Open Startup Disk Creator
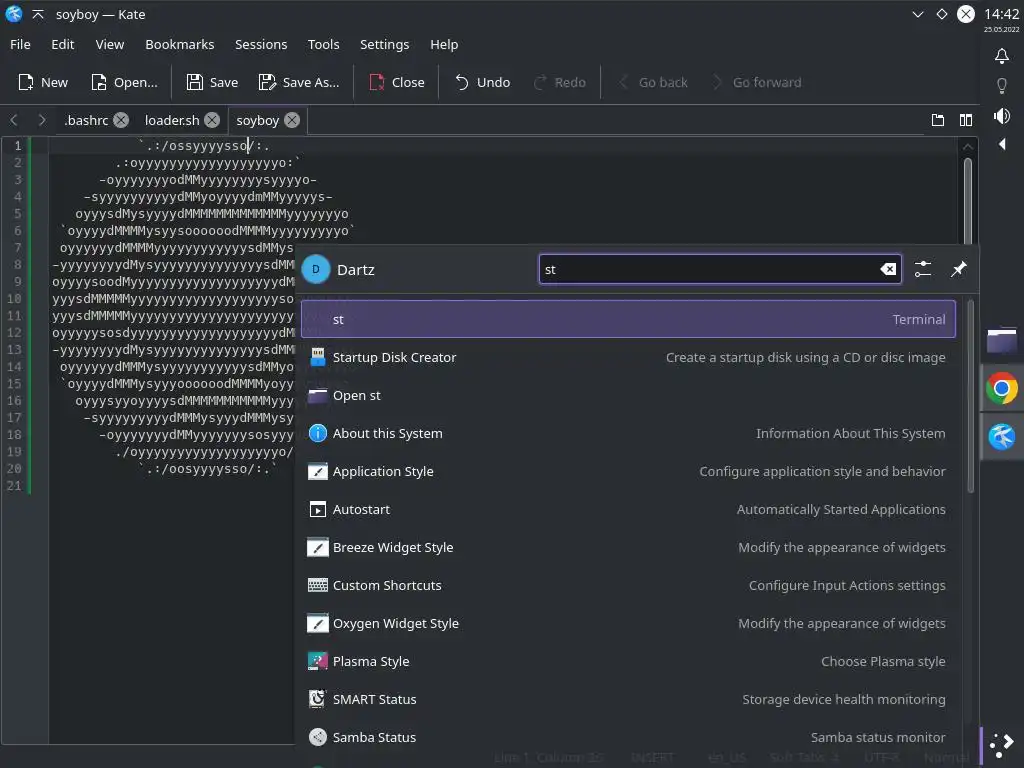The width and height of the screenshot is (1024, 768). click(628, 357)
